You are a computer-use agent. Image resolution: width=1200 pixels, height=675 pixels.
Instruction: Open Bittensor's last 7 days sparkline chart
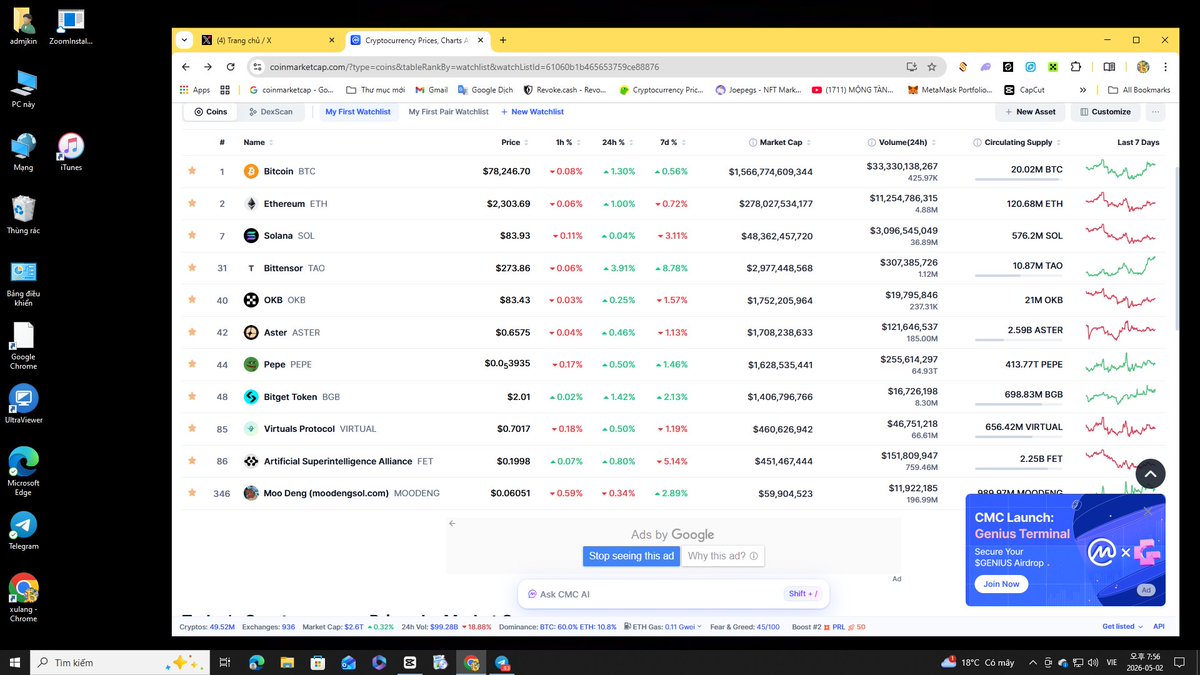[x=1121, y=267]
